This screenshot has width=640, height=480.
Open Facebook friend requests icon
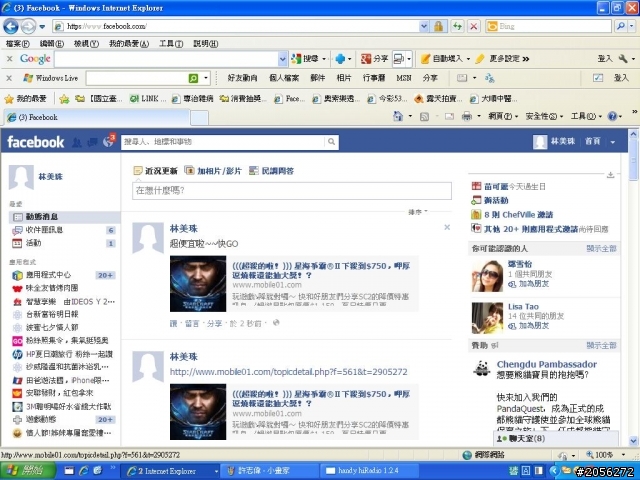pyautogui.click(x=77, y=142)
